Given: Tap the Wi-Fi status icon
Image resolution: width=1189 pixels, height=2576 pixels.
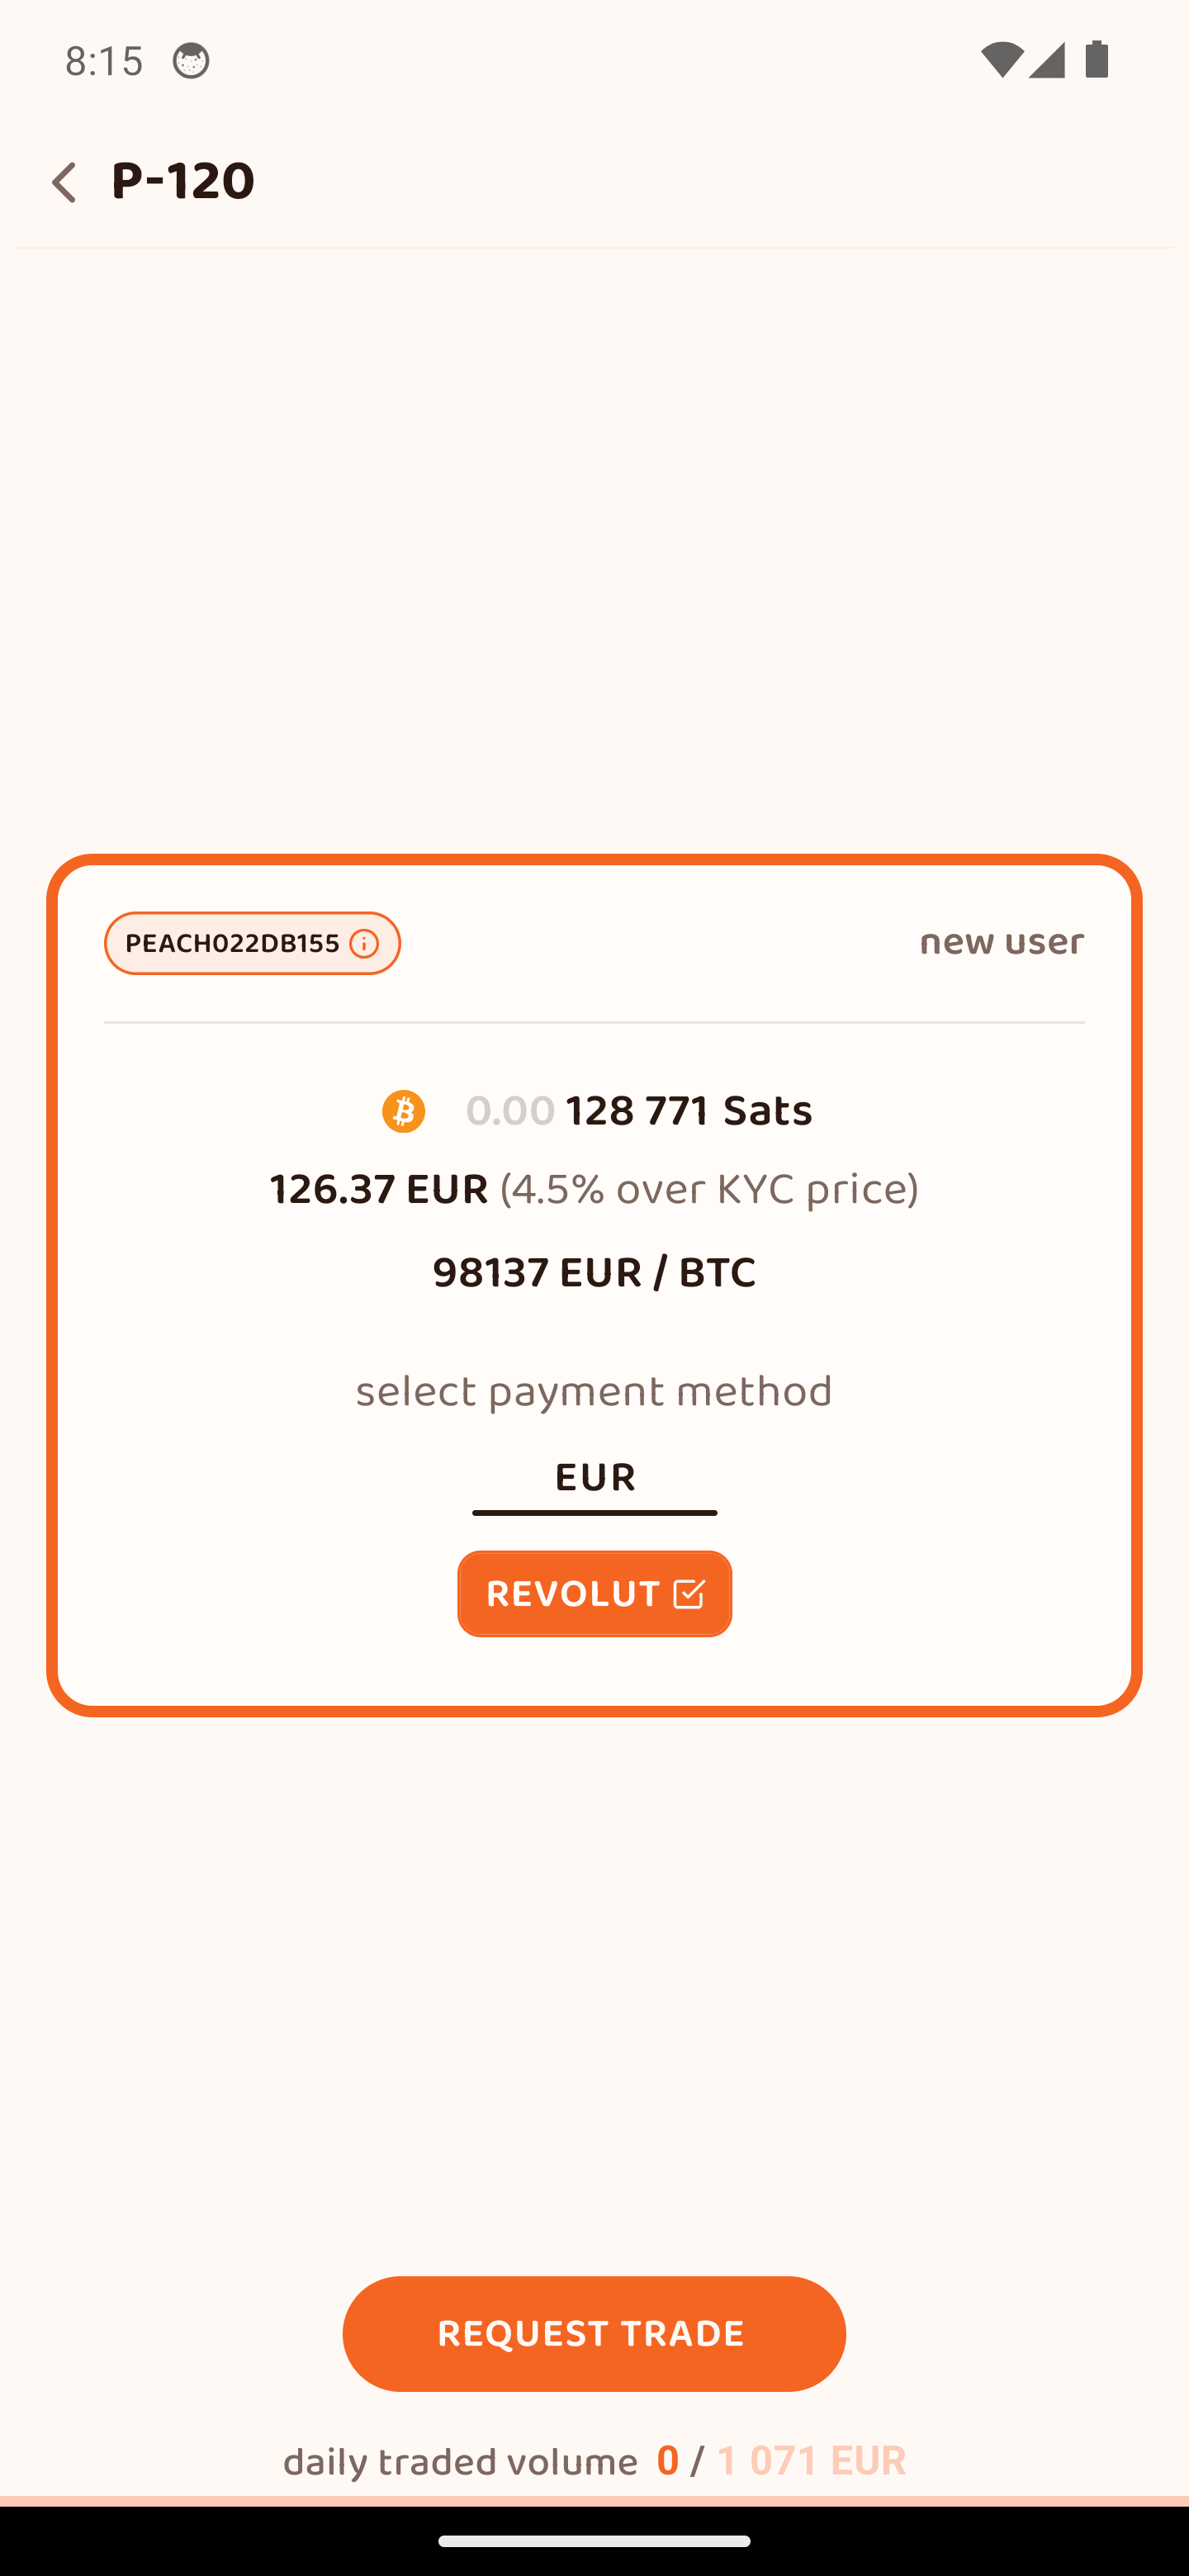Looking at the screenshot, I should (1000, 61).
